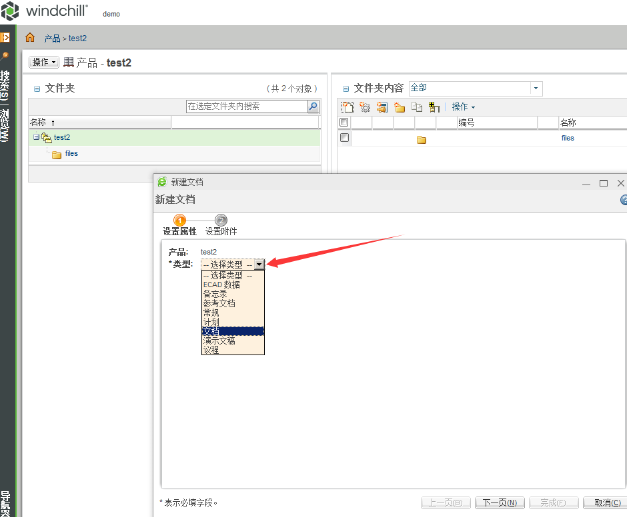This screenshot has width=627, height=517.
Task: Select ECAD 数据 from the type list
Action: [232, 284]
